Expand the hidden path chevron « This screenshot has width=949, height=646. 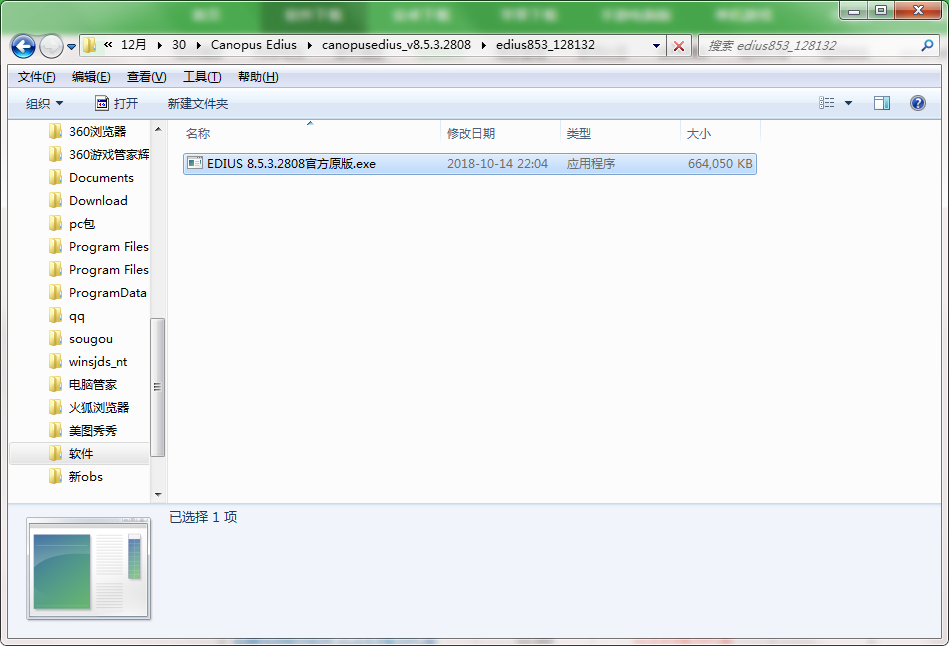108,45
